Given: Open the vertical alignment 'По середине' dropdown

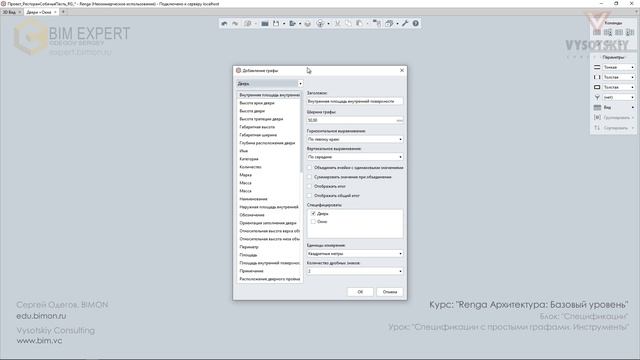Looking at the screenshot, I should click(x=355, y=157).
